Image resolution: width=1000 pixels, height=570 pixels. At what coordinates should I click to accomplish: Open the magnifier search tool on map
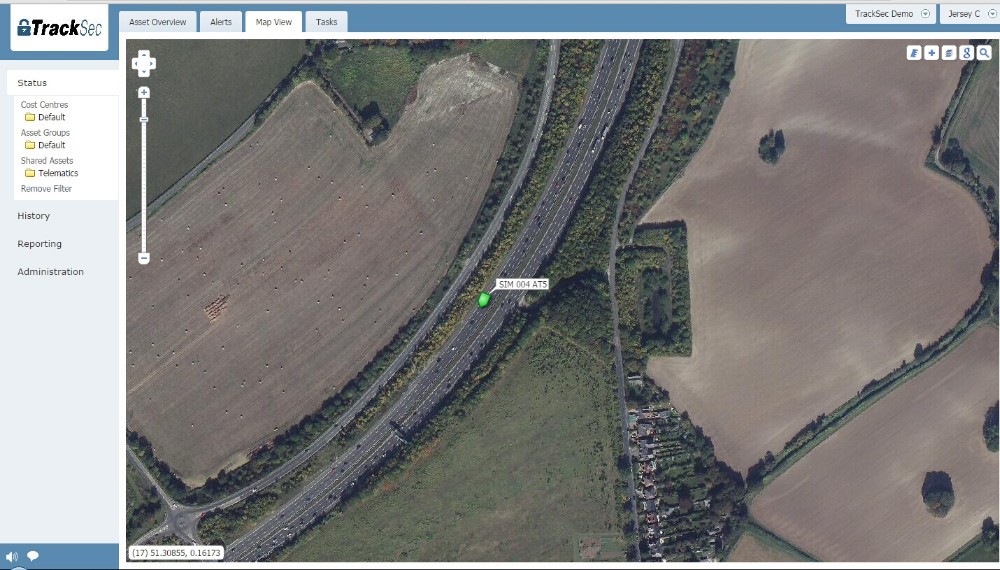[x=984, y=53]
